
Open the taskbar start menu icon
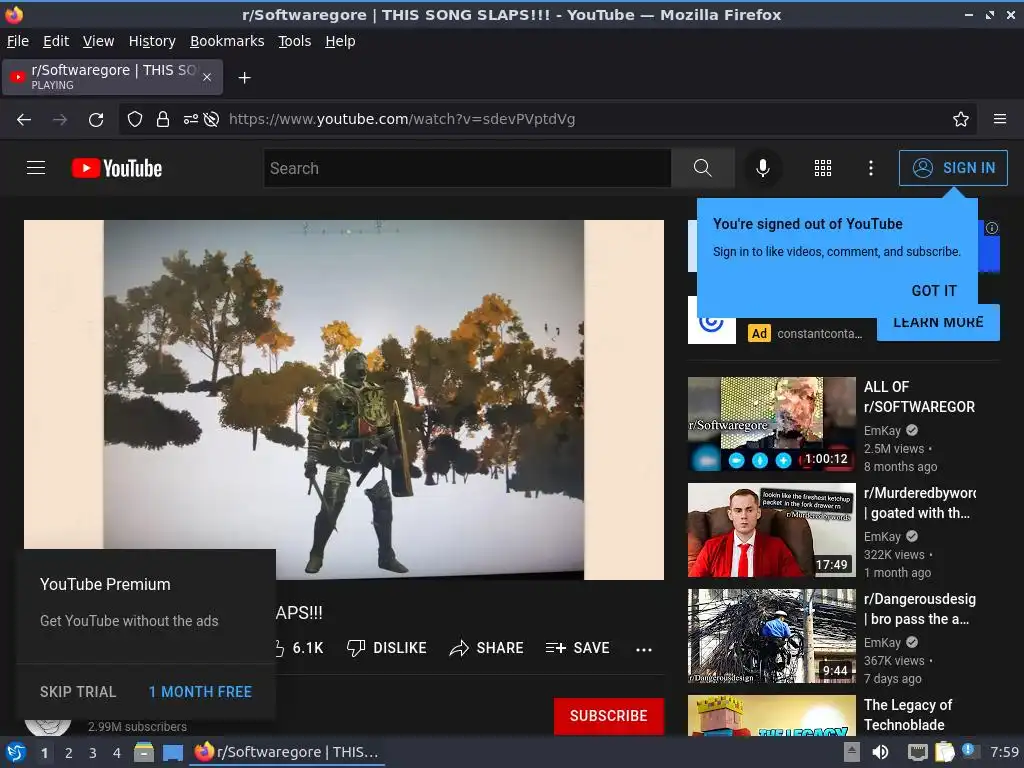[x=16, y=752]
